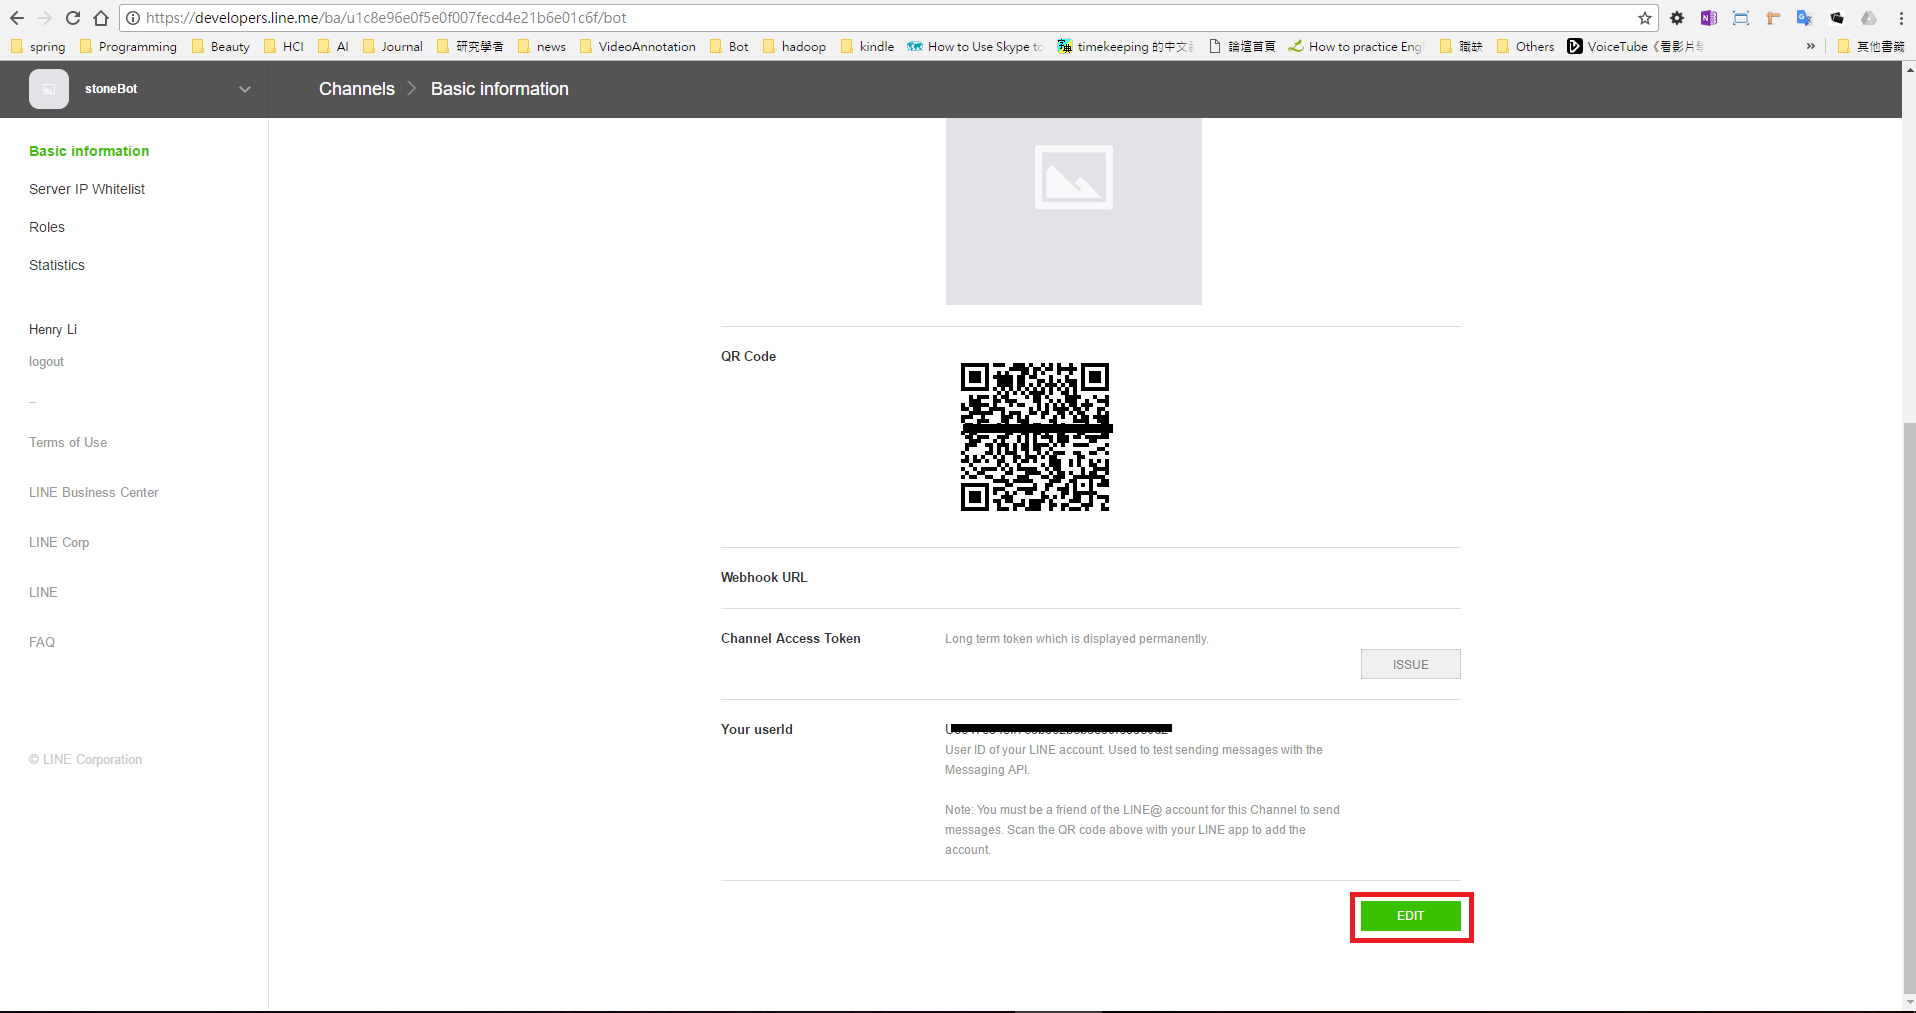Click the black folders extension icon
This screenshot has width=1916, height=1013.
(1837, 18)
